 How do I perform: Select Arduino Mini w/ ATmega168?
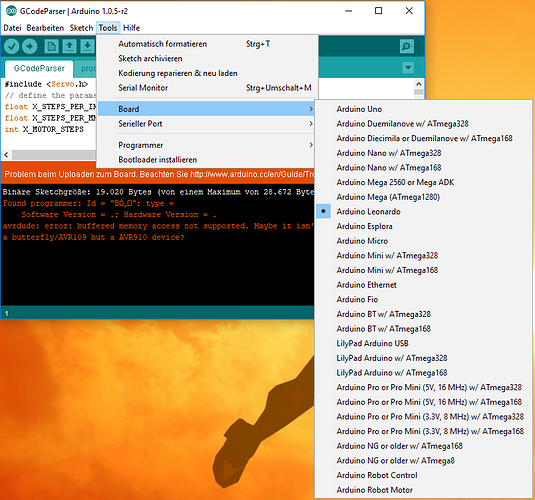[424, 270]
